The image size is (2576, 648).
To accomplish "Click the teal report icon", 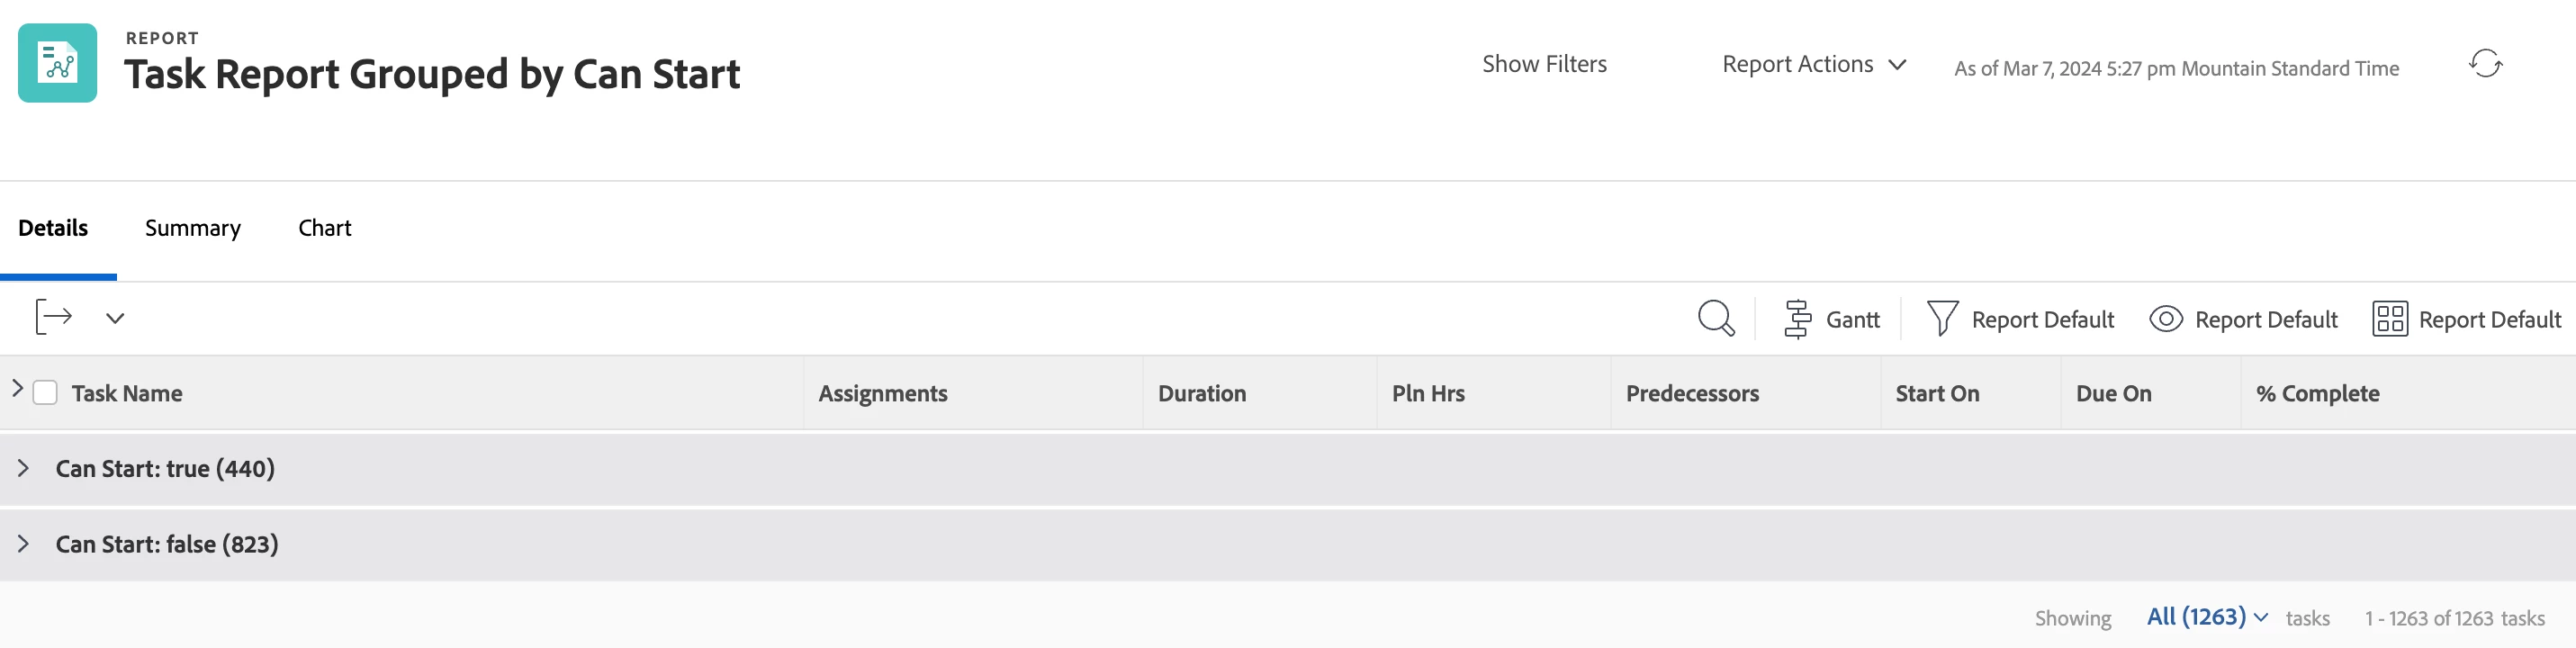I will click(57, 63).
